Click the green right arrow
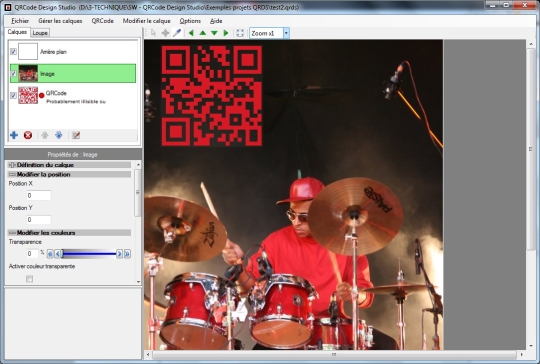Image resolution: width=540 pixels, height=364 pixels. [x=226, y=33]
